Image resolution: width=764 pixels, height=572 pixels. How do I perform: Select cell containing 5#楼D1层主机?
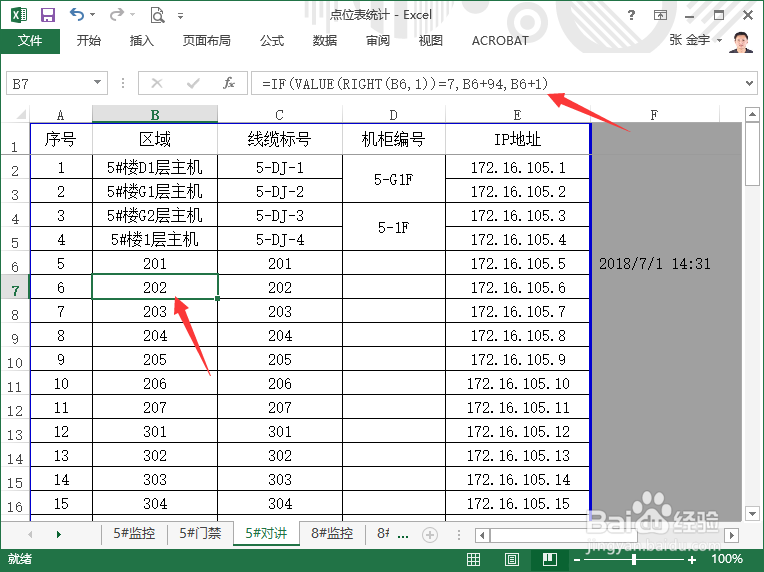pos(155,167)
